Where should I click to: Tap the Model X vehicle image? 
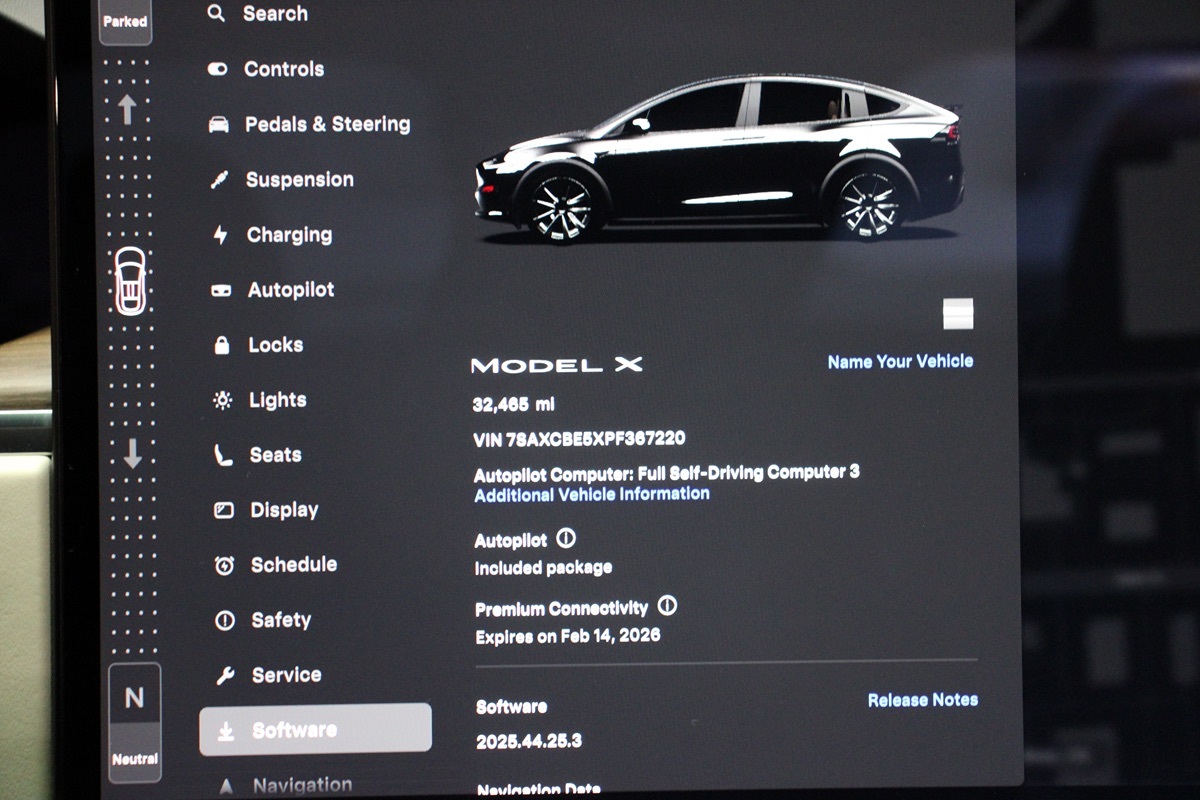click(720, 160)
